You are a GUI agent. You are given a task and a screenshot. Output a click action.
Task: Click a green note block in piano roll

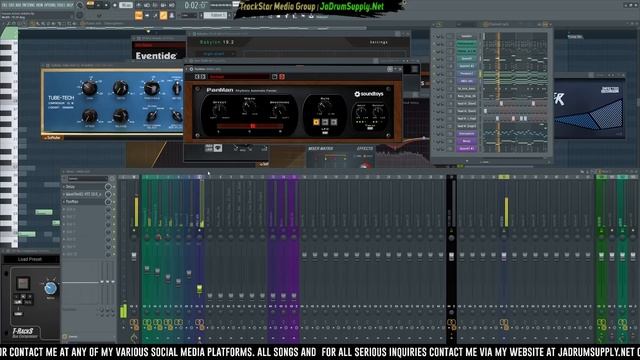[44, 212]
